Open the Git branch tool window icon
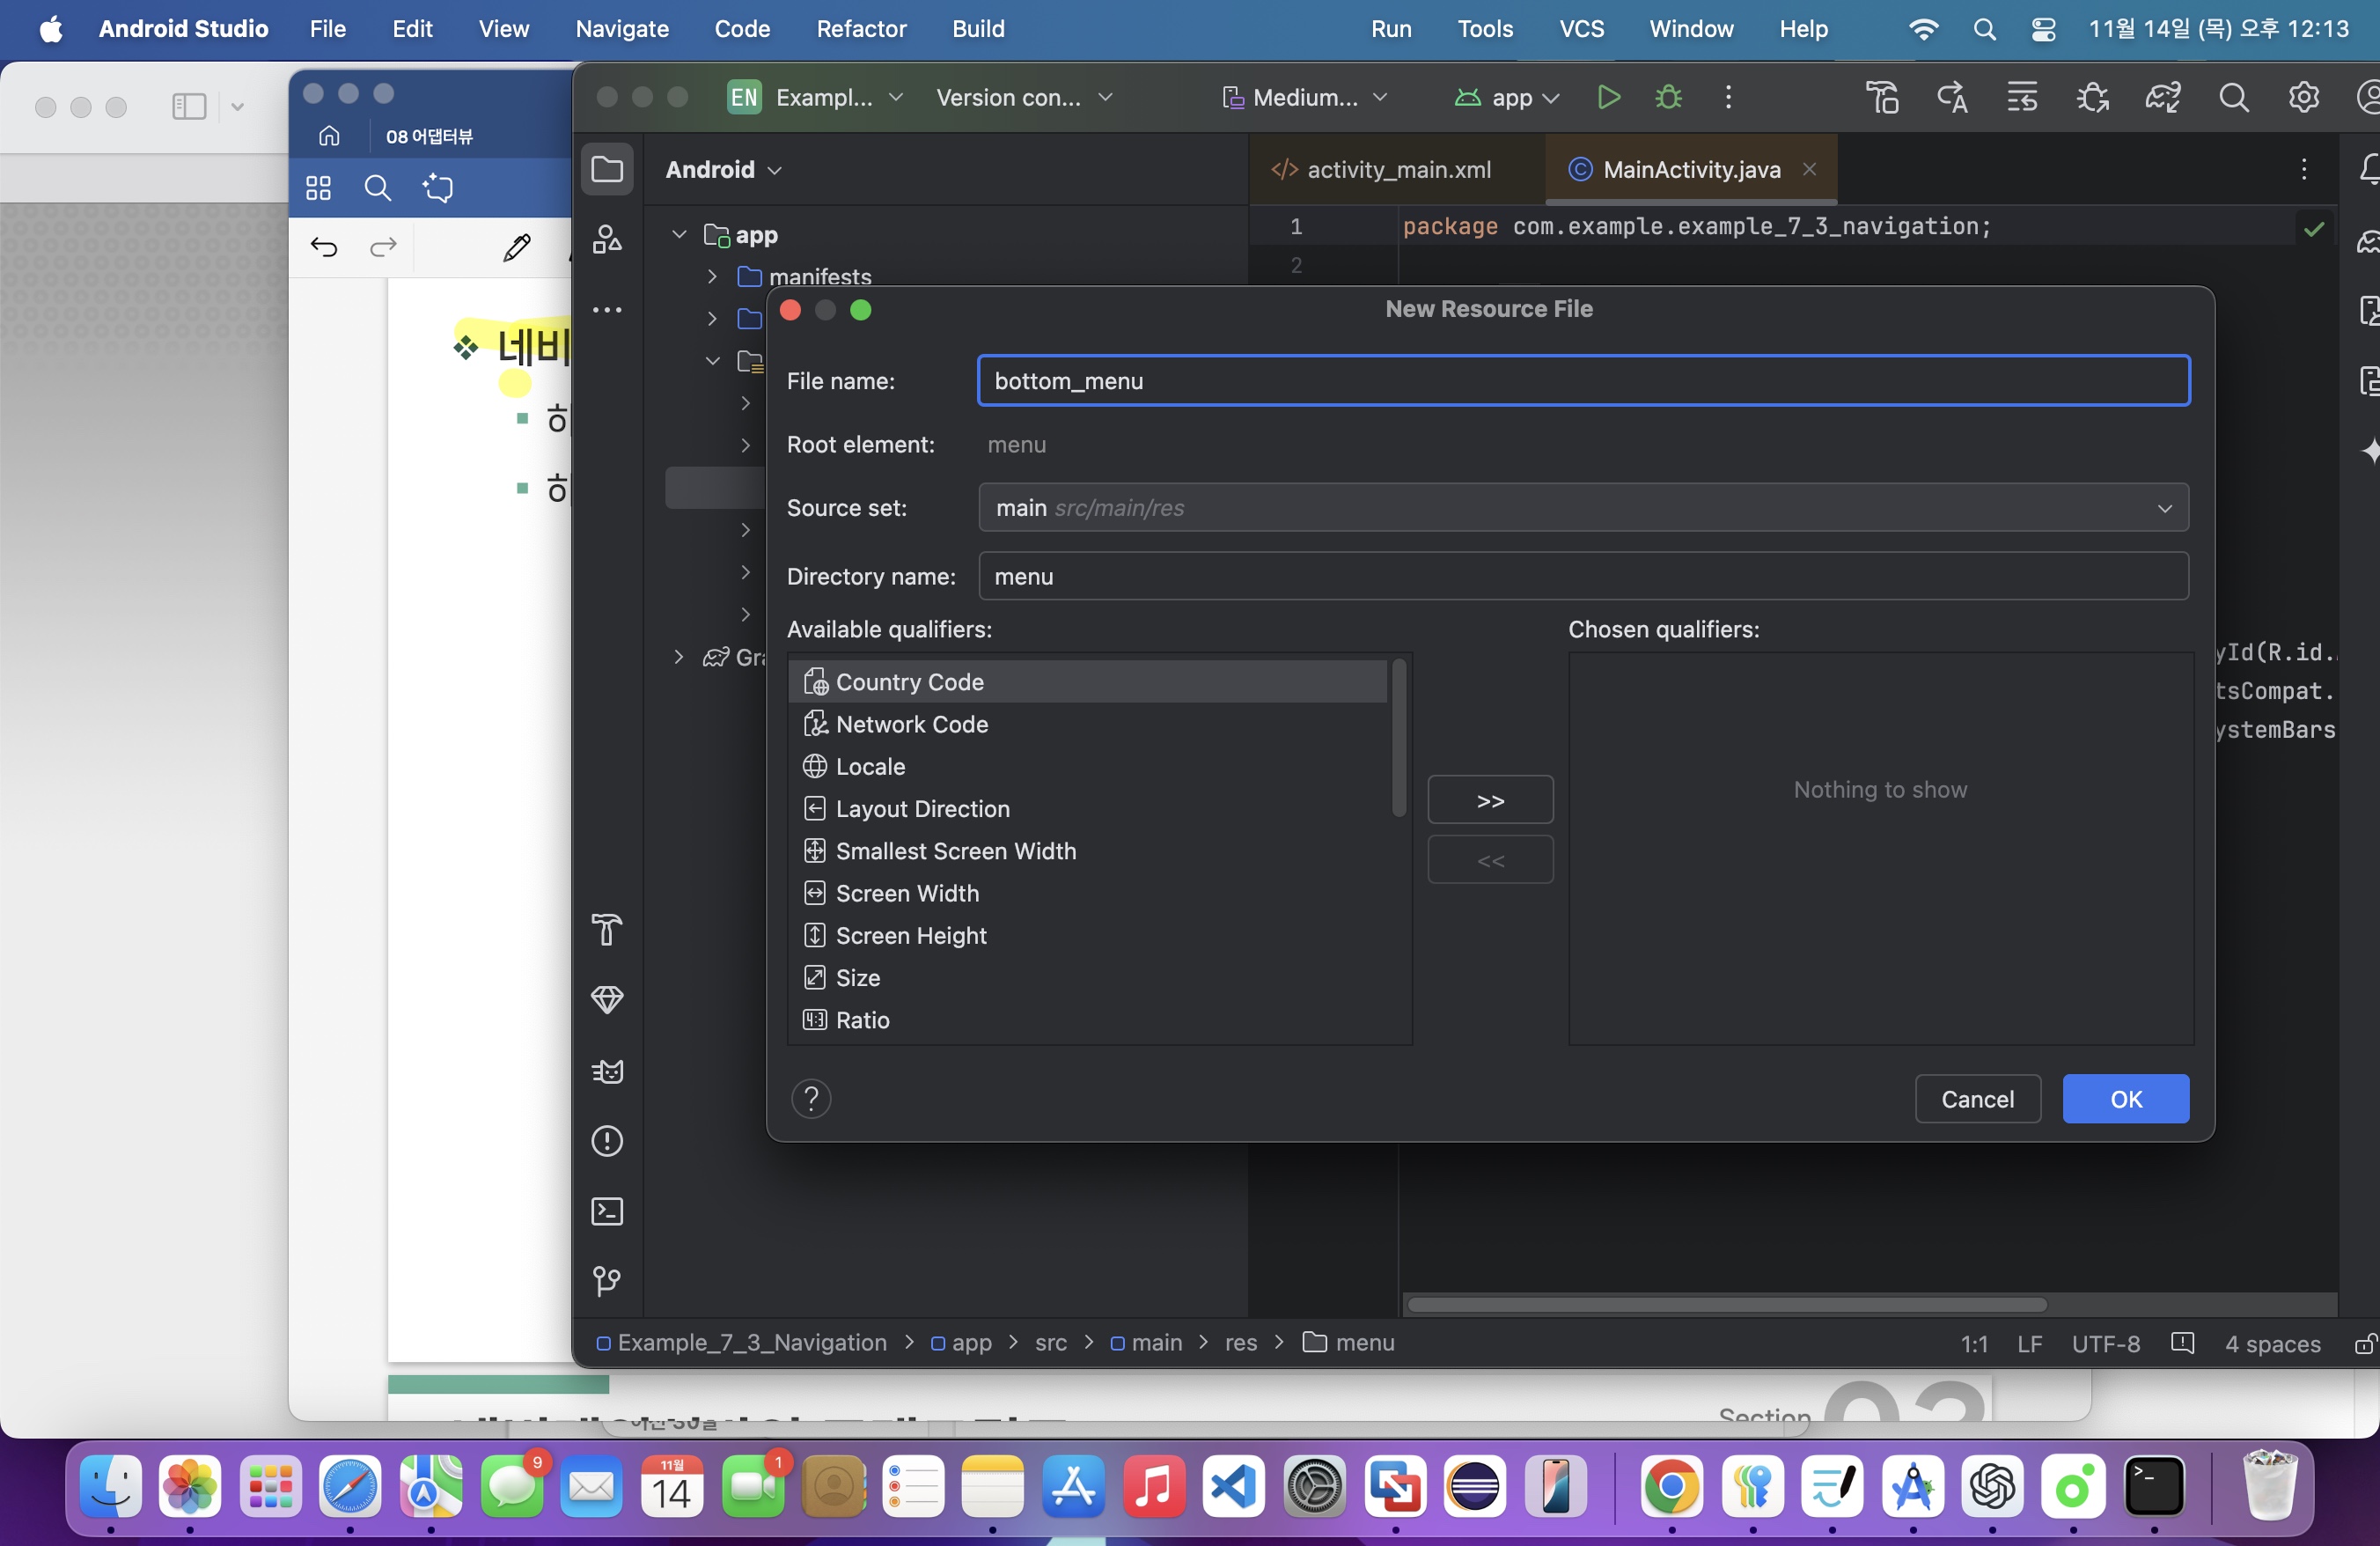This screenshot has width=2380, height=1546. tap(607, 1281)
